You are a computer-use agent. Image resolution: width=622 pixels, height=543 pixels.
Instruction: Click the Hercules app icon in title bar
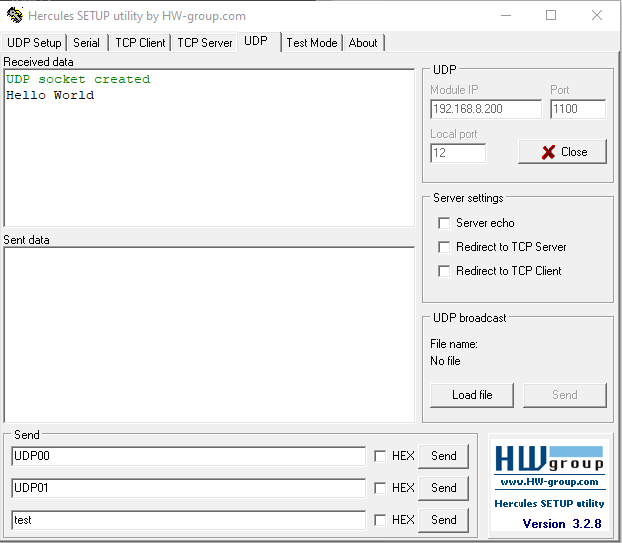14,16
